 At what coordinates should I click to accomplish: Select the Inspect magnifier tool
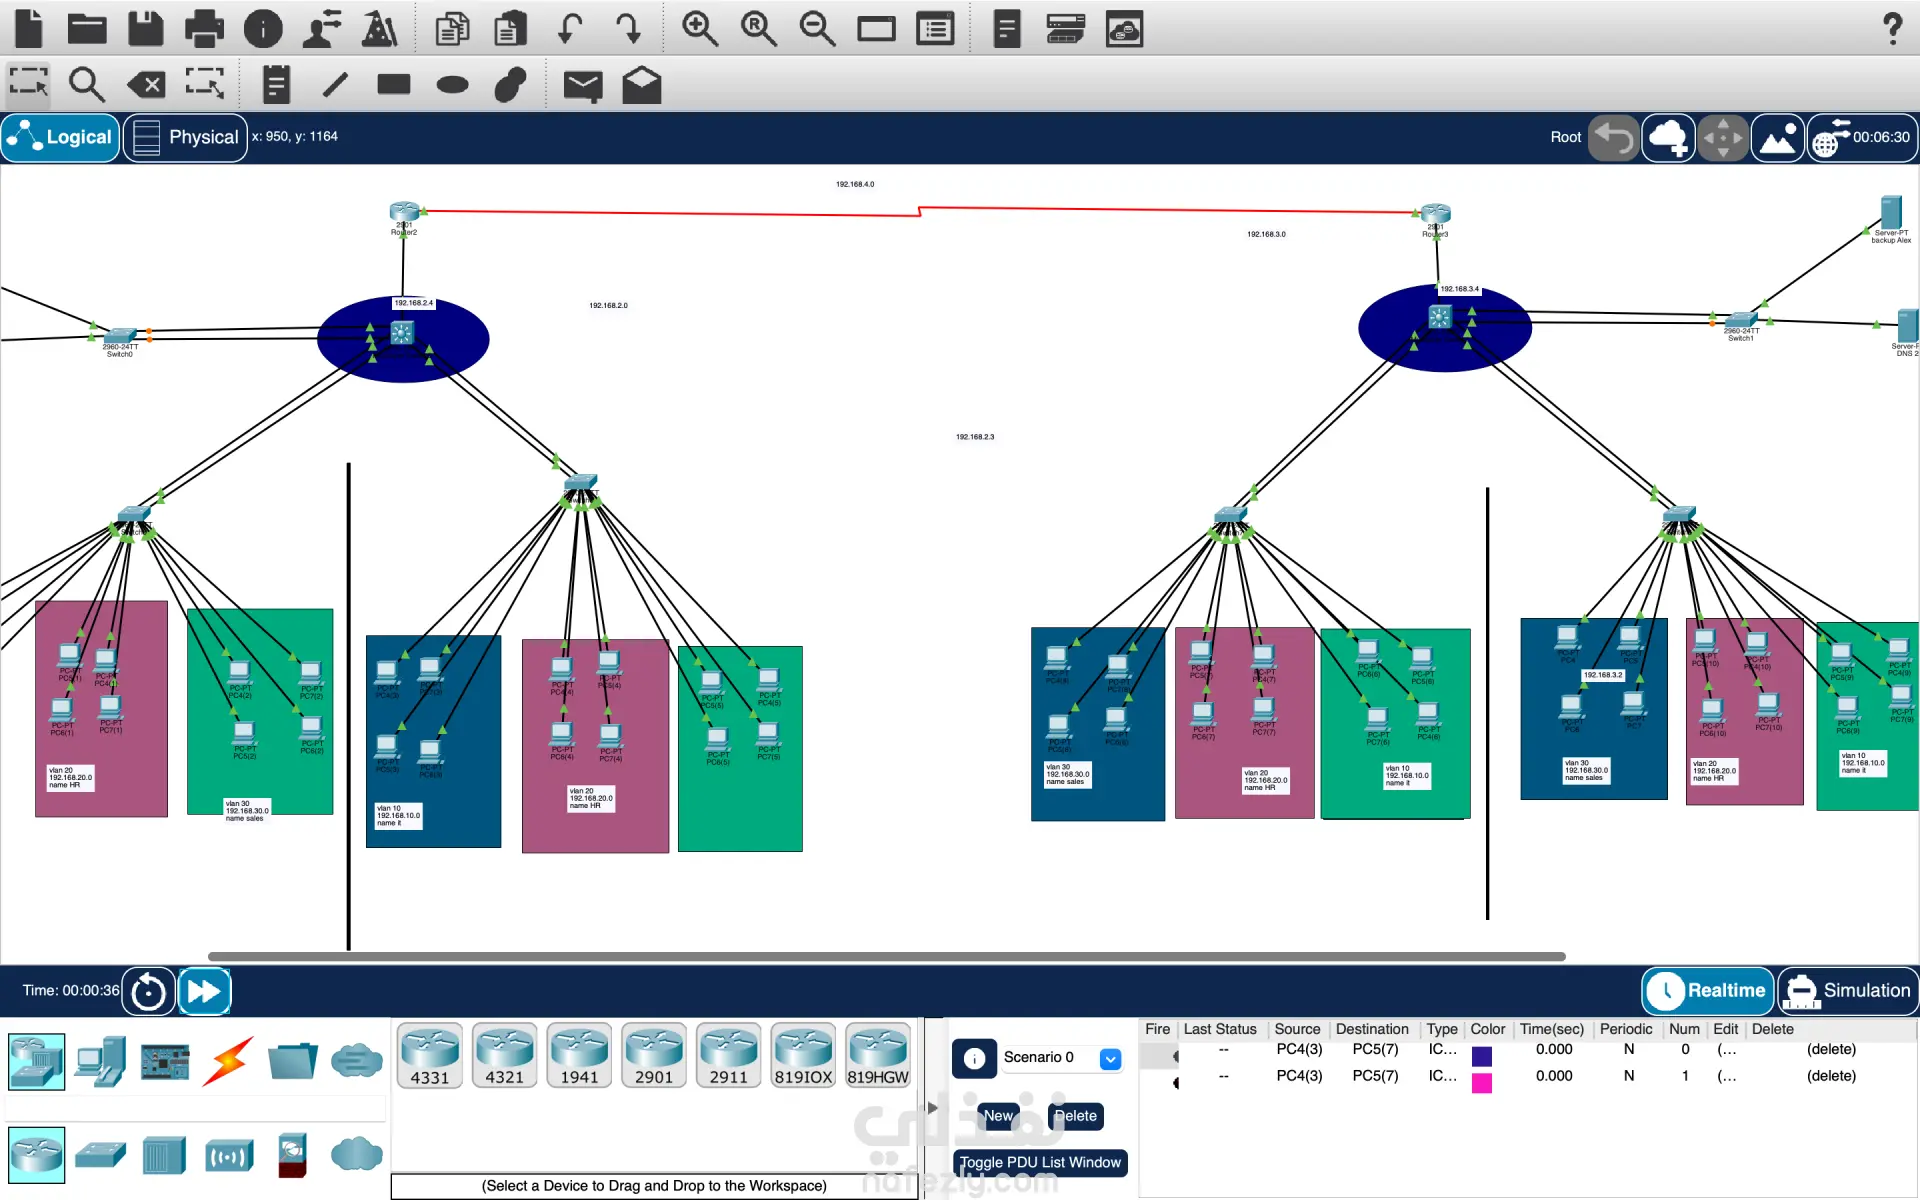(86, 84)
